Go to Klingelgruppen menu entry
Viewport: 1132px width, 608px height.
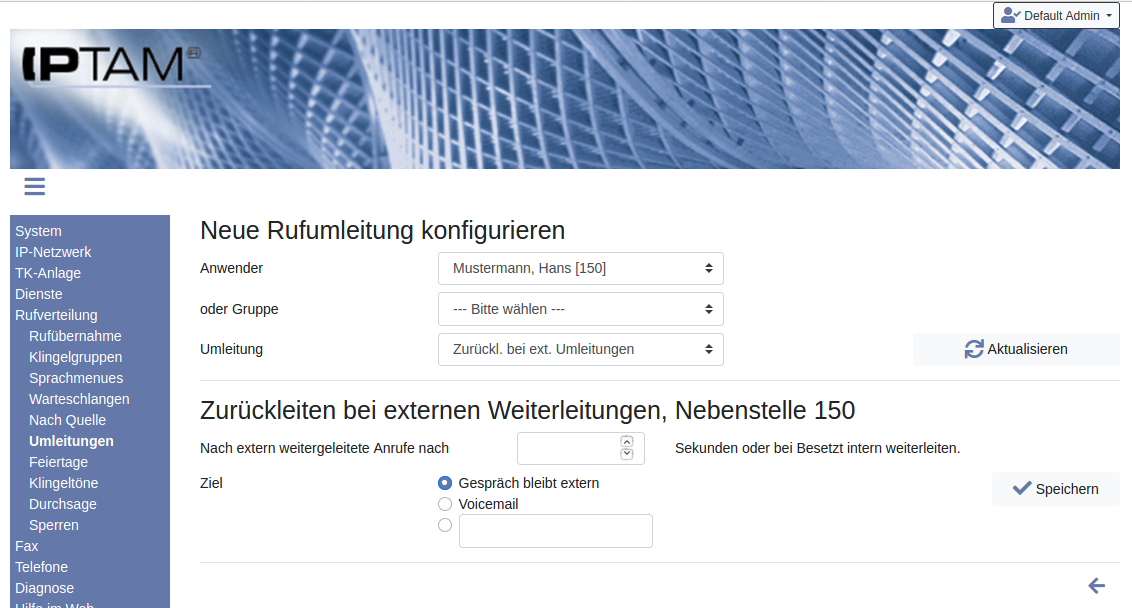(76, 357)
